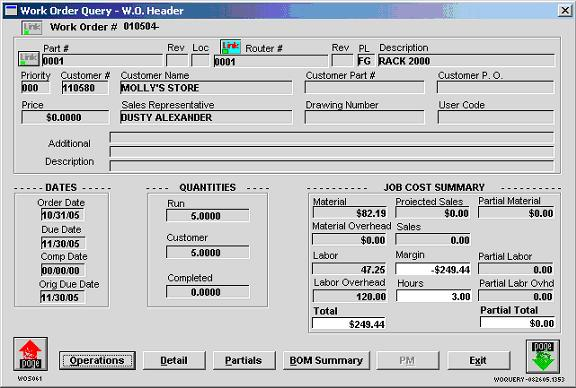Screen dimensions: 576x388
Task: Click the Loc field
Action: 200,60
